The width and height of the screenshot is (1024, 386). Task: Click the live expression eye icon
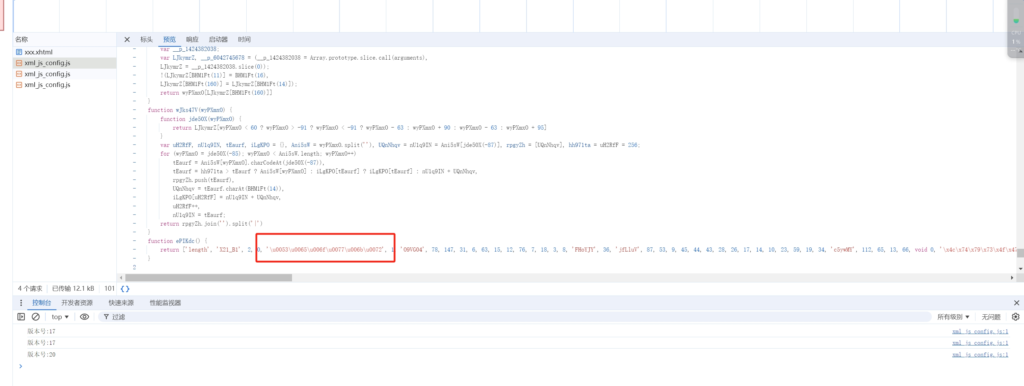pos(84,317)
